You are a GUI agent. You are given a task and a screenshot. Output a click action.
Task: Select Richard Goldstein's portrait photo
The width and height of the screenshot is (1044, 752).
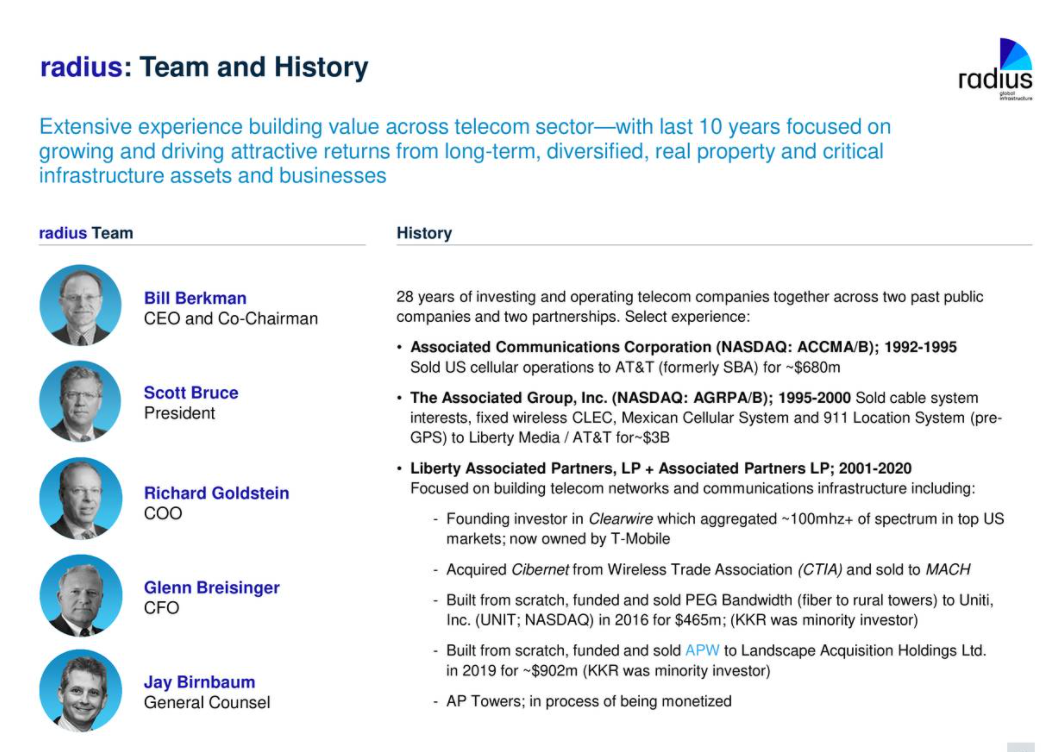(x=81, y=498)
